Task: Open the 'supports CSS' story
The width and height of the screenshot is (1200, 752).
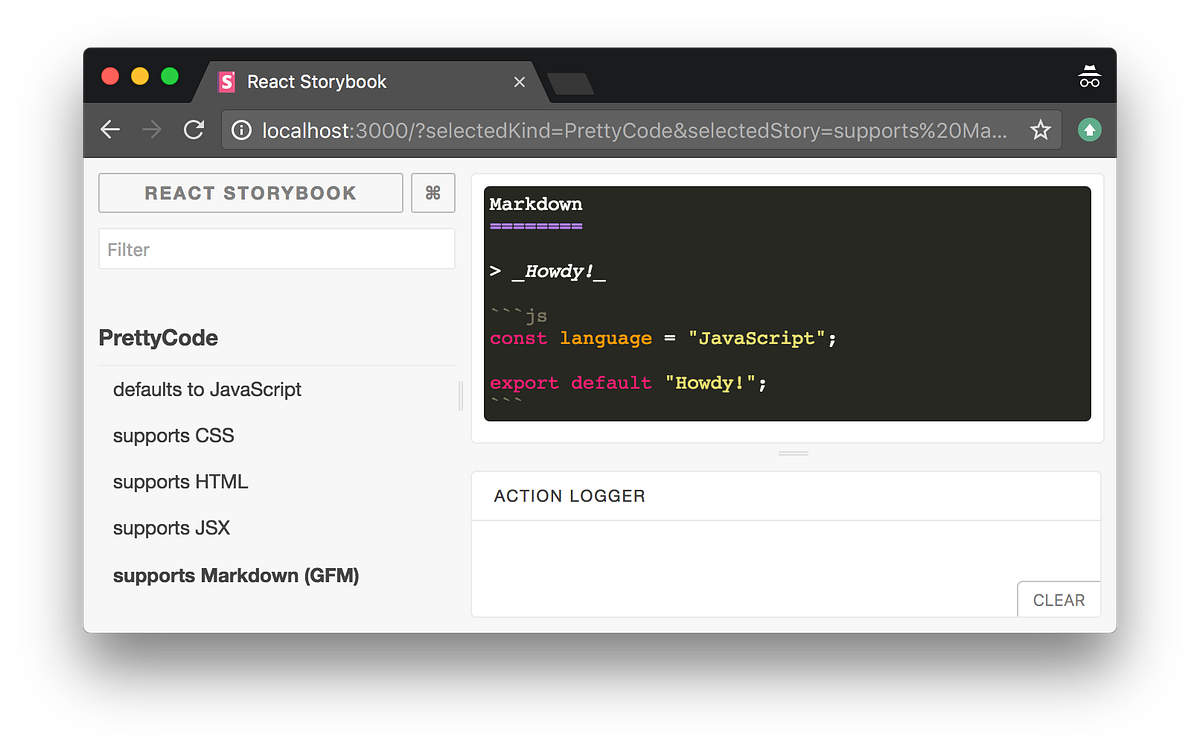Action: point(174,436)
